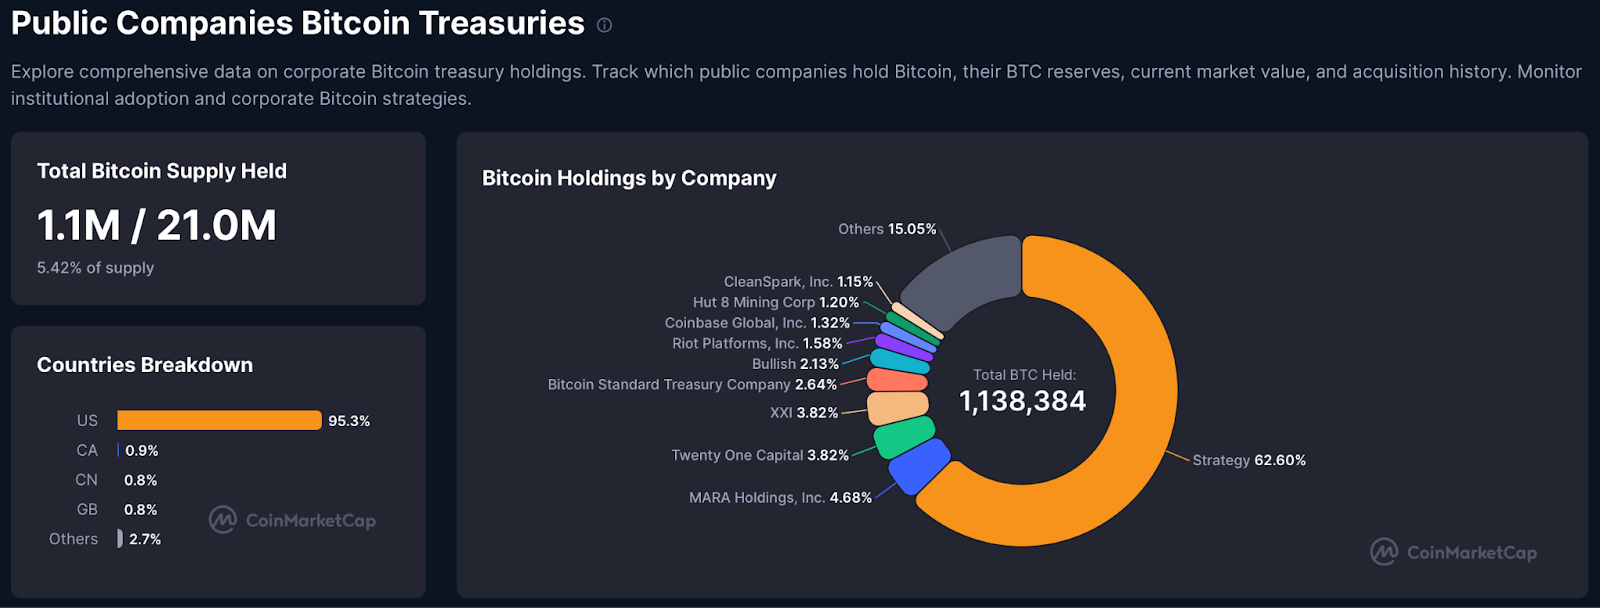Screen dimensions: 1600x608
Task: Click the Coinbase Global, Inc. 1.32% label
Action: (x=757, y=323)
